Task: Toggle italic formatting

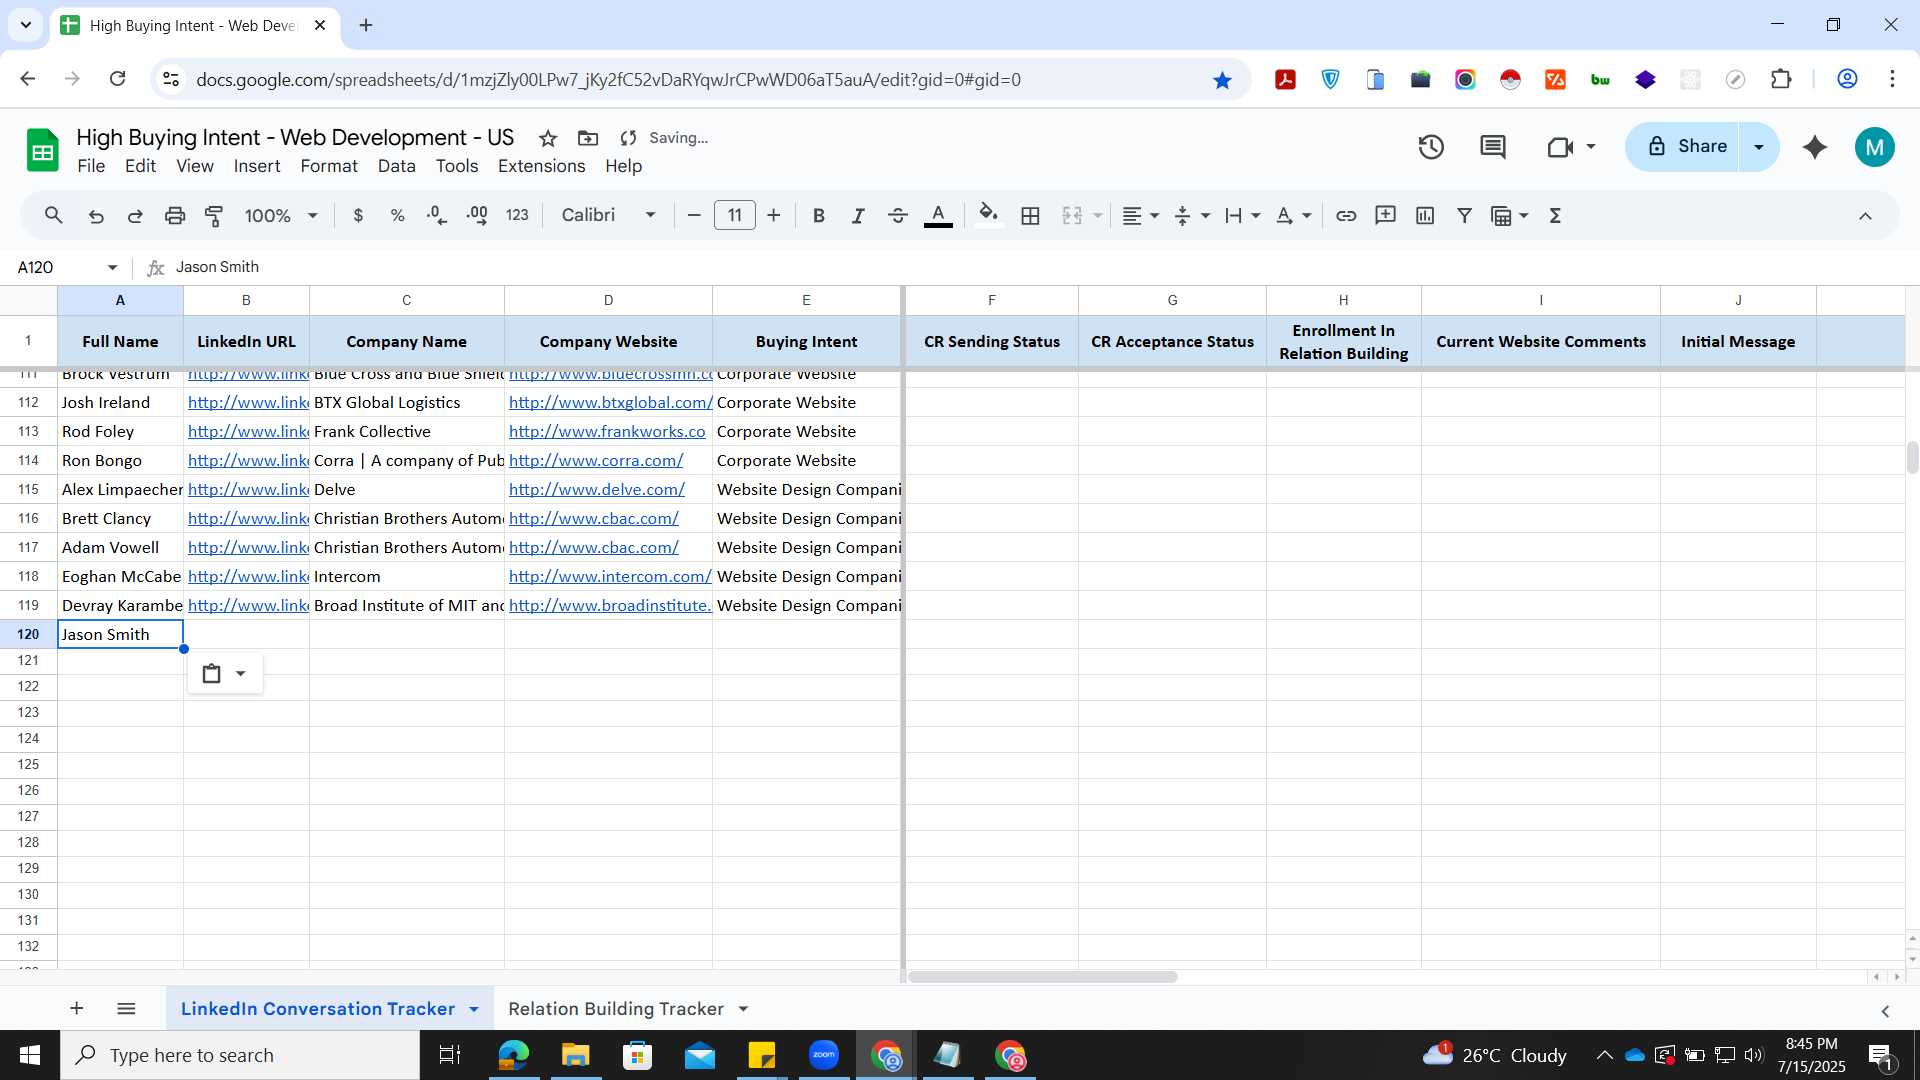Action: [x=858, y=215]
